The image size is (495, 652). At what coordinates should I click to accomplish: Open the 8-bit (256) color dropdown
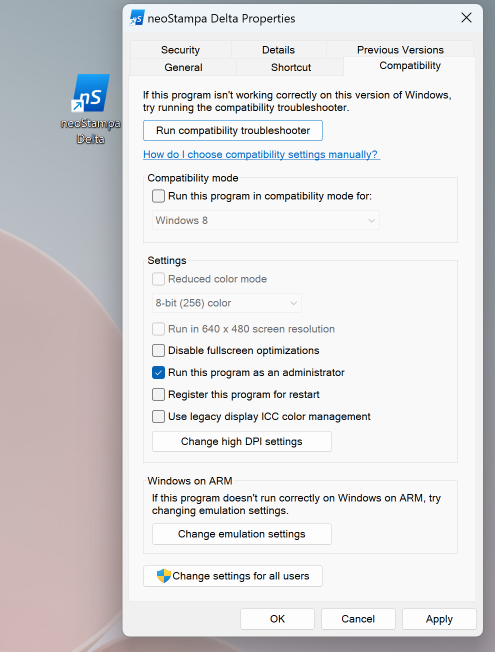[227, 303]
